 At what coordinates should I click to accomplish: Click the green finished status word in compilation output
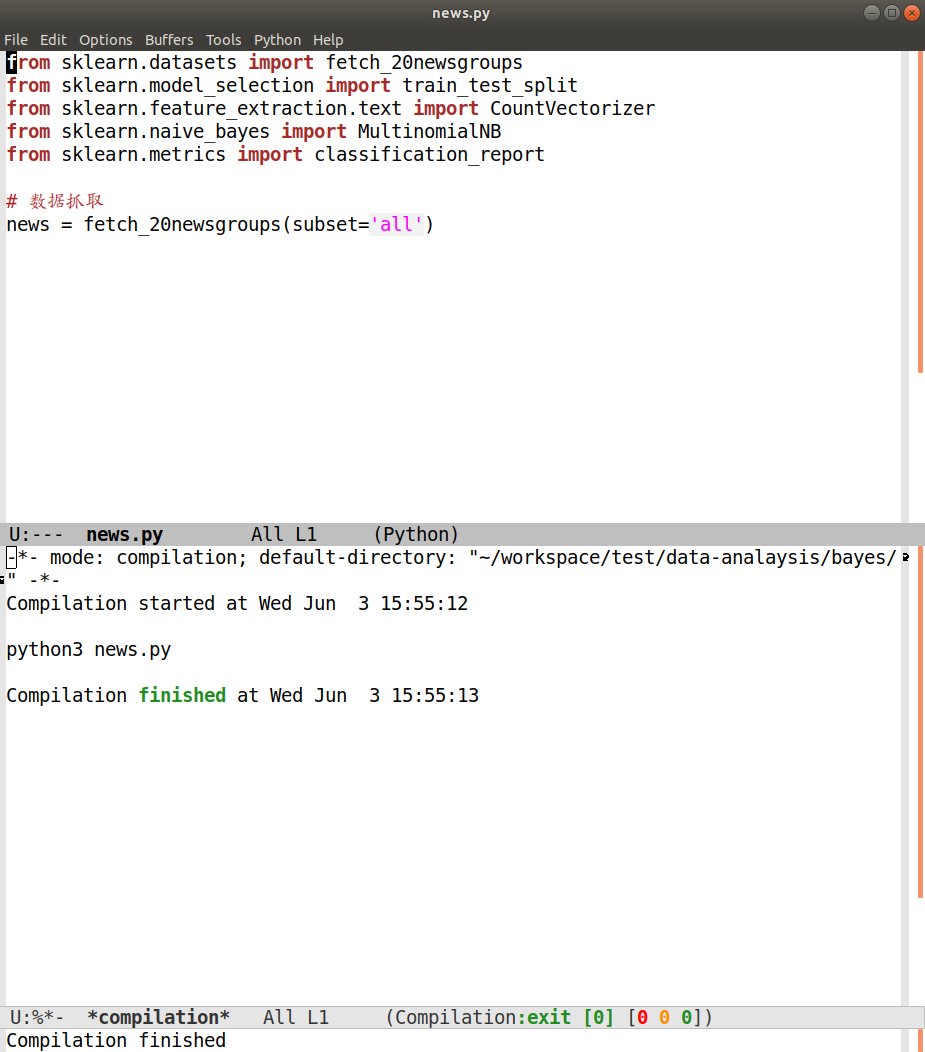182,695
